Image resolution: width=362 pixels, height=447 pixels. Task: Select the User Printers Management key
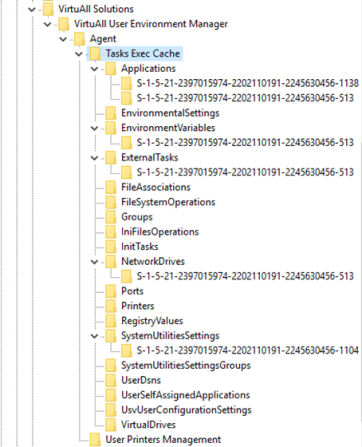click(x=163, y=440)
